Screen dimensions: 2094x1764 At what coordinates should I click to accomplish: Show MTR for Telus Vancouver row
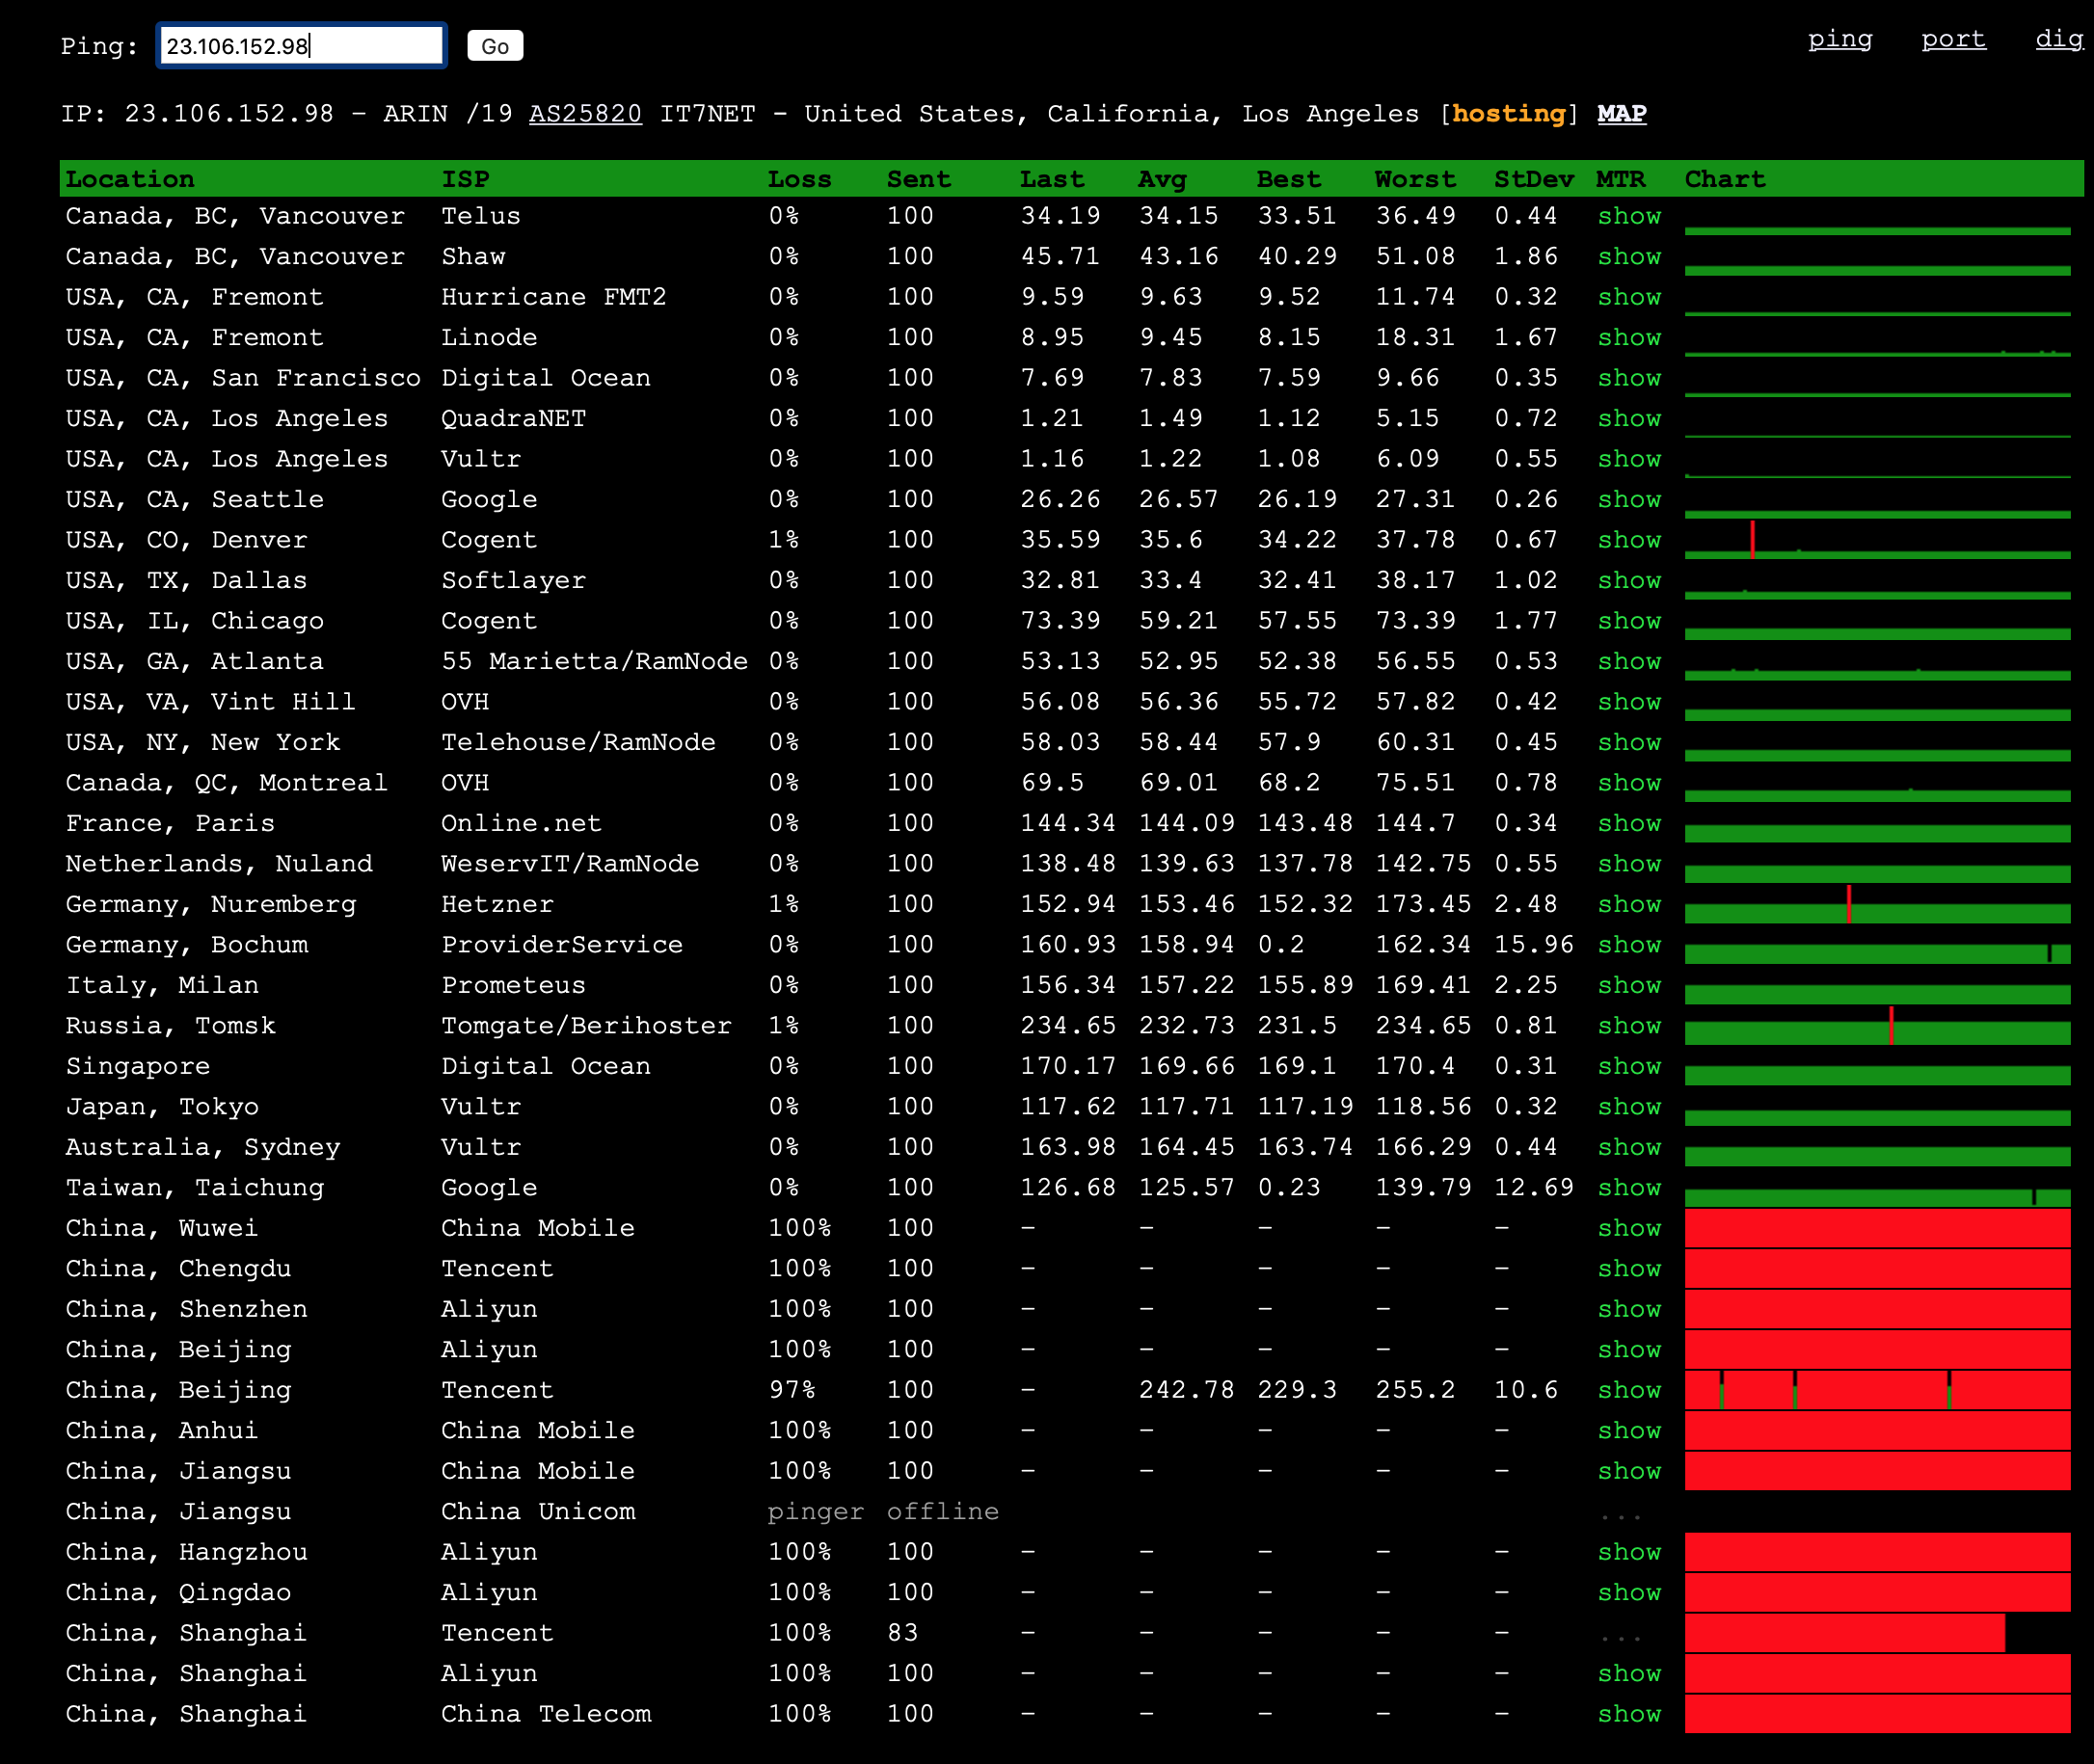tap(1628, 216)
